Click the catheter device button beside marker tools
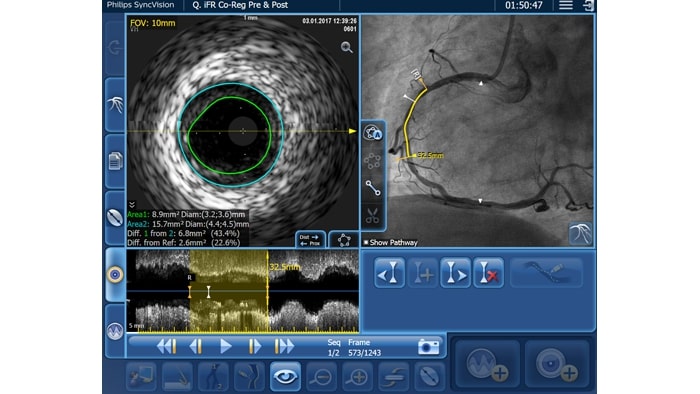The height and width of the screenshot is (394, 700). tap(546, 272)
